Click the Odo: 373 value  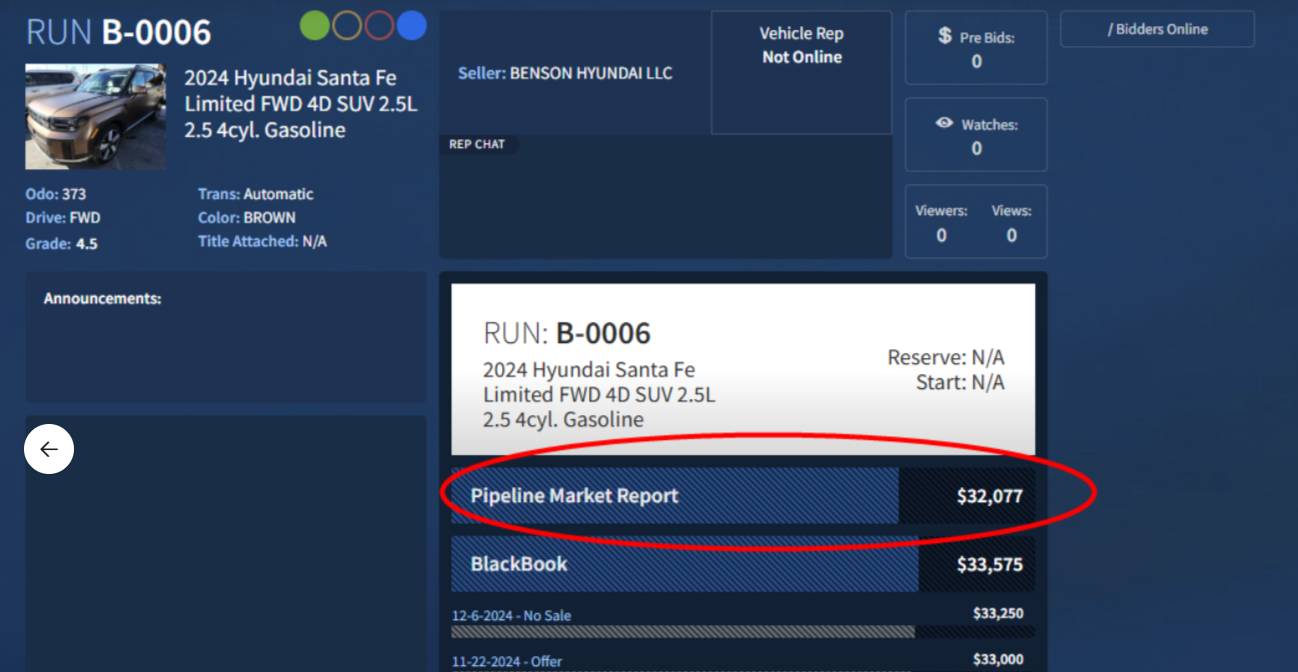click(x=56, y=194)
